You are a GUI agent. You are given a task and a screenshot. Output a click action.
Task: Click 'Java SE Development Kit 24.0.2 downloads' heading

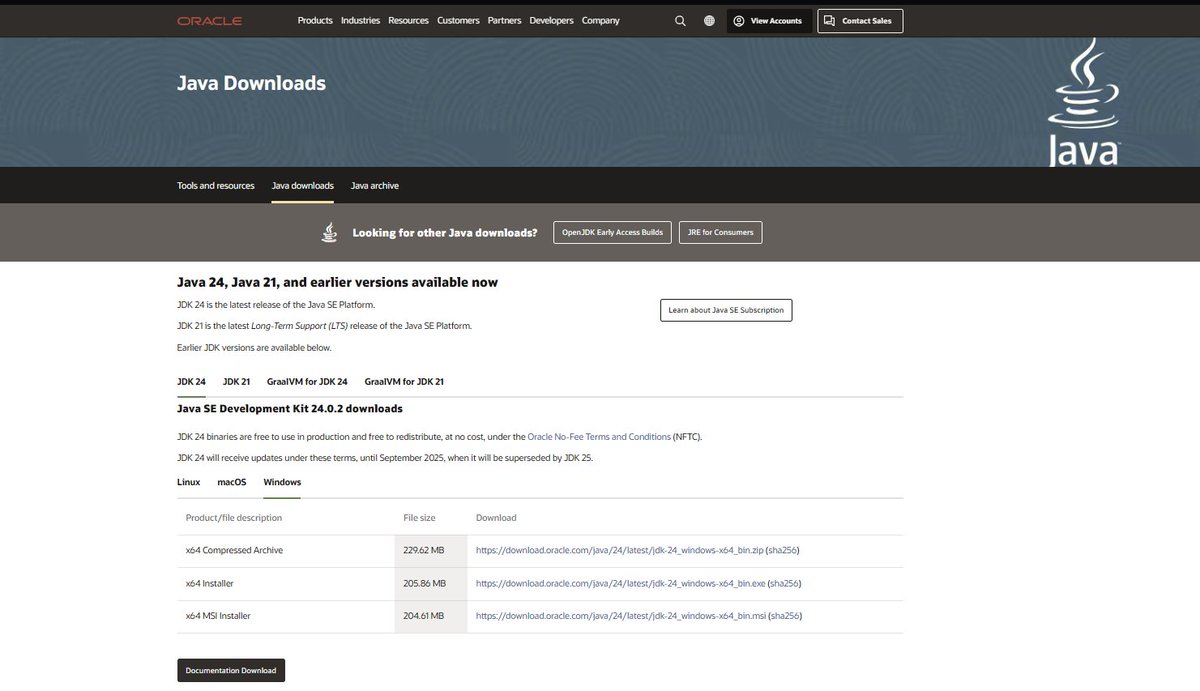[x=290, y=409]
